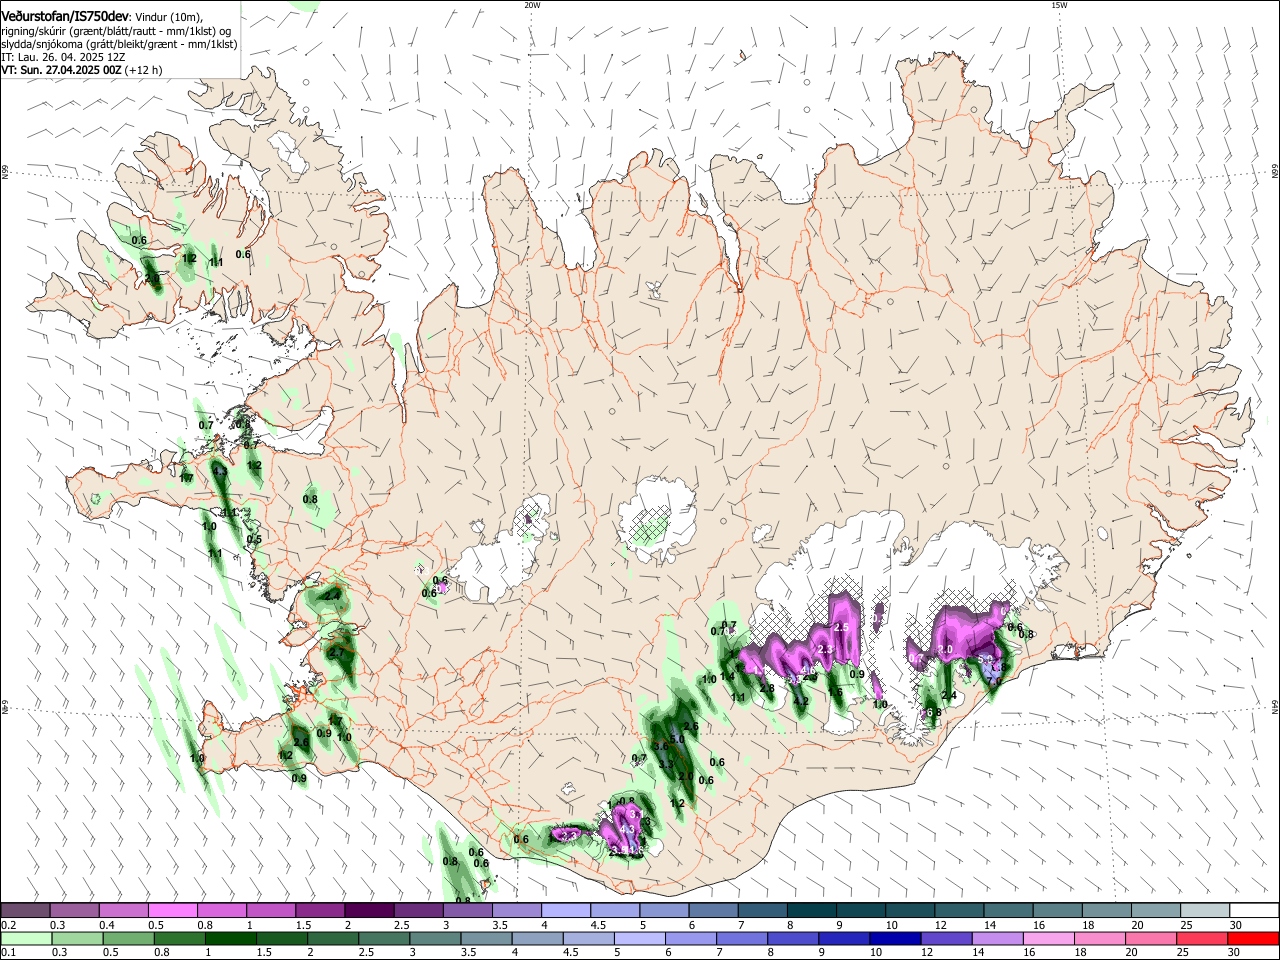Screen dimensions: 1280x960
Task: Click white "2.5" snowfall value on Vatnajökull glacier
Action: [x=841, y=627]
